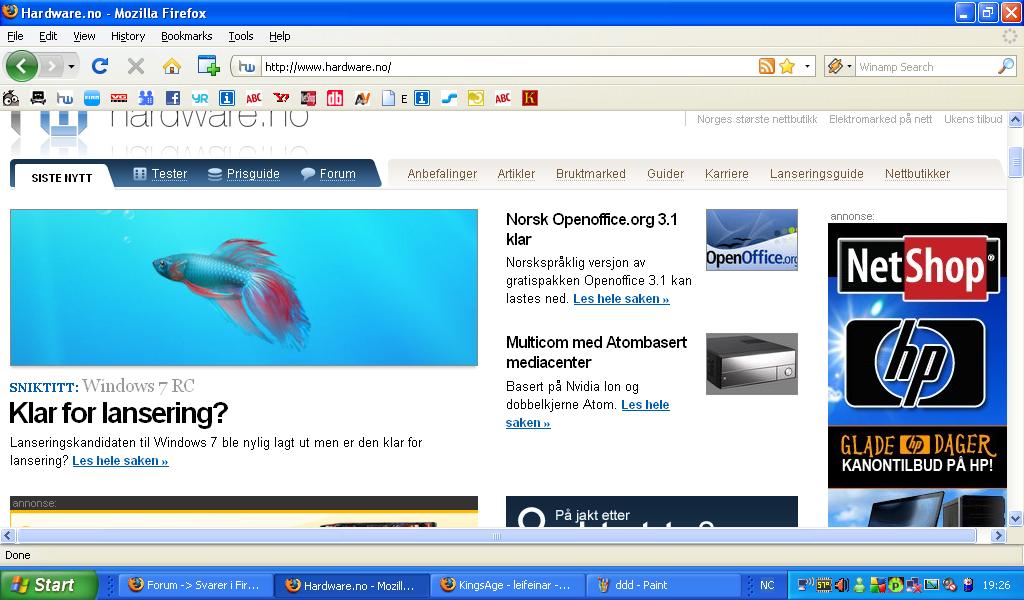Viewport: 1024px width, 600px height.
Task: Click the NetShop HP advertisement banner
Action: coord(917,375)
